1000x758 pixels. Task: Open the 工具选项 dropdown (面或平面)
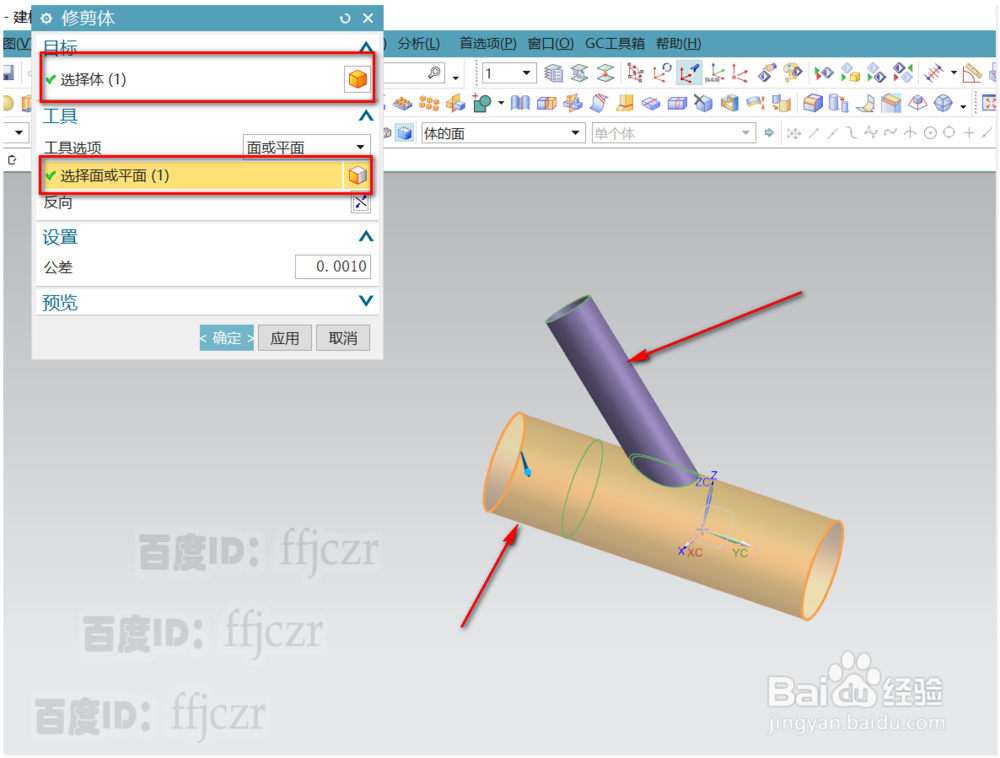coord(307,147)
